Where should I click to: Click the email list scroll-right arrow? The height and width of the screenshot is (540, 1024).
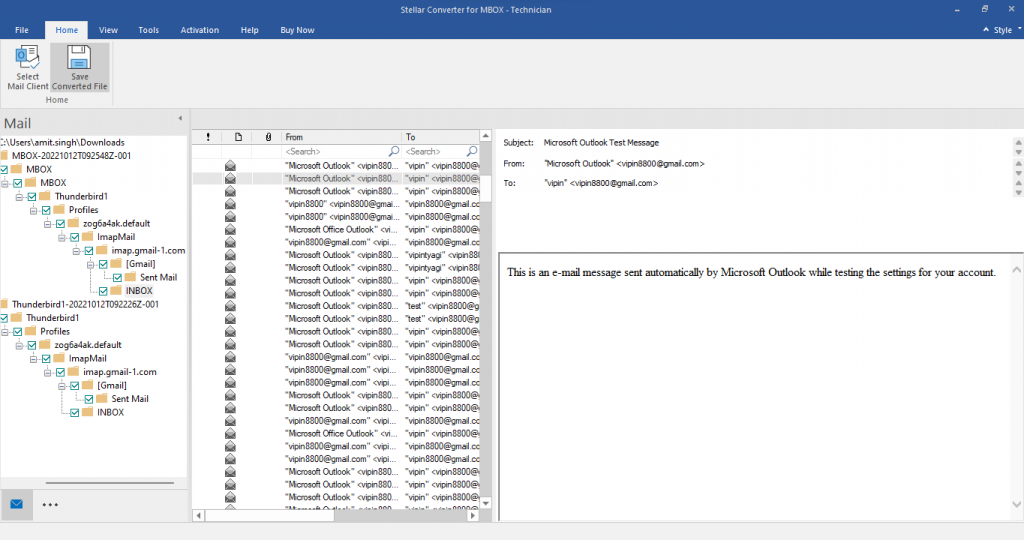point(473,516)
